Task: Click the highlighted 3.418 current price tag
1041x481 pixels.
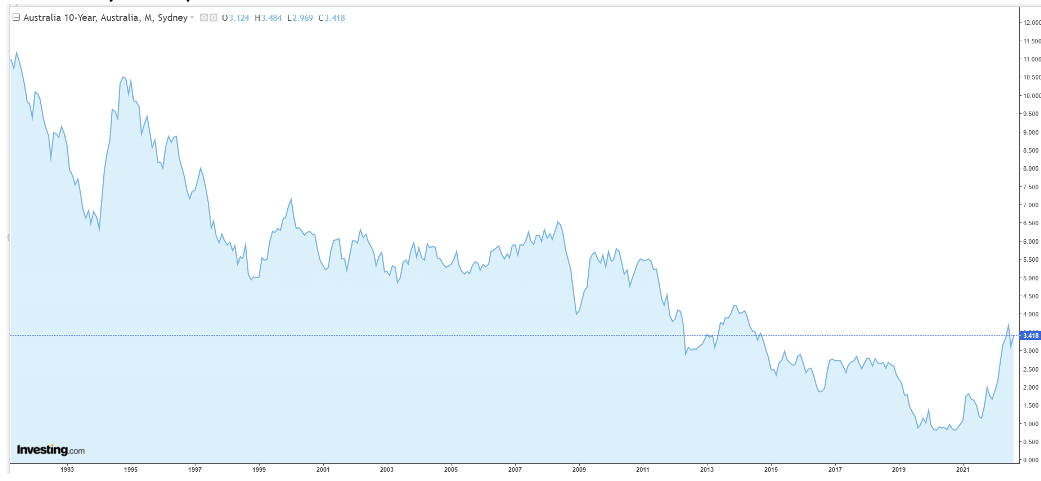Action: (x=1026, y=335)
